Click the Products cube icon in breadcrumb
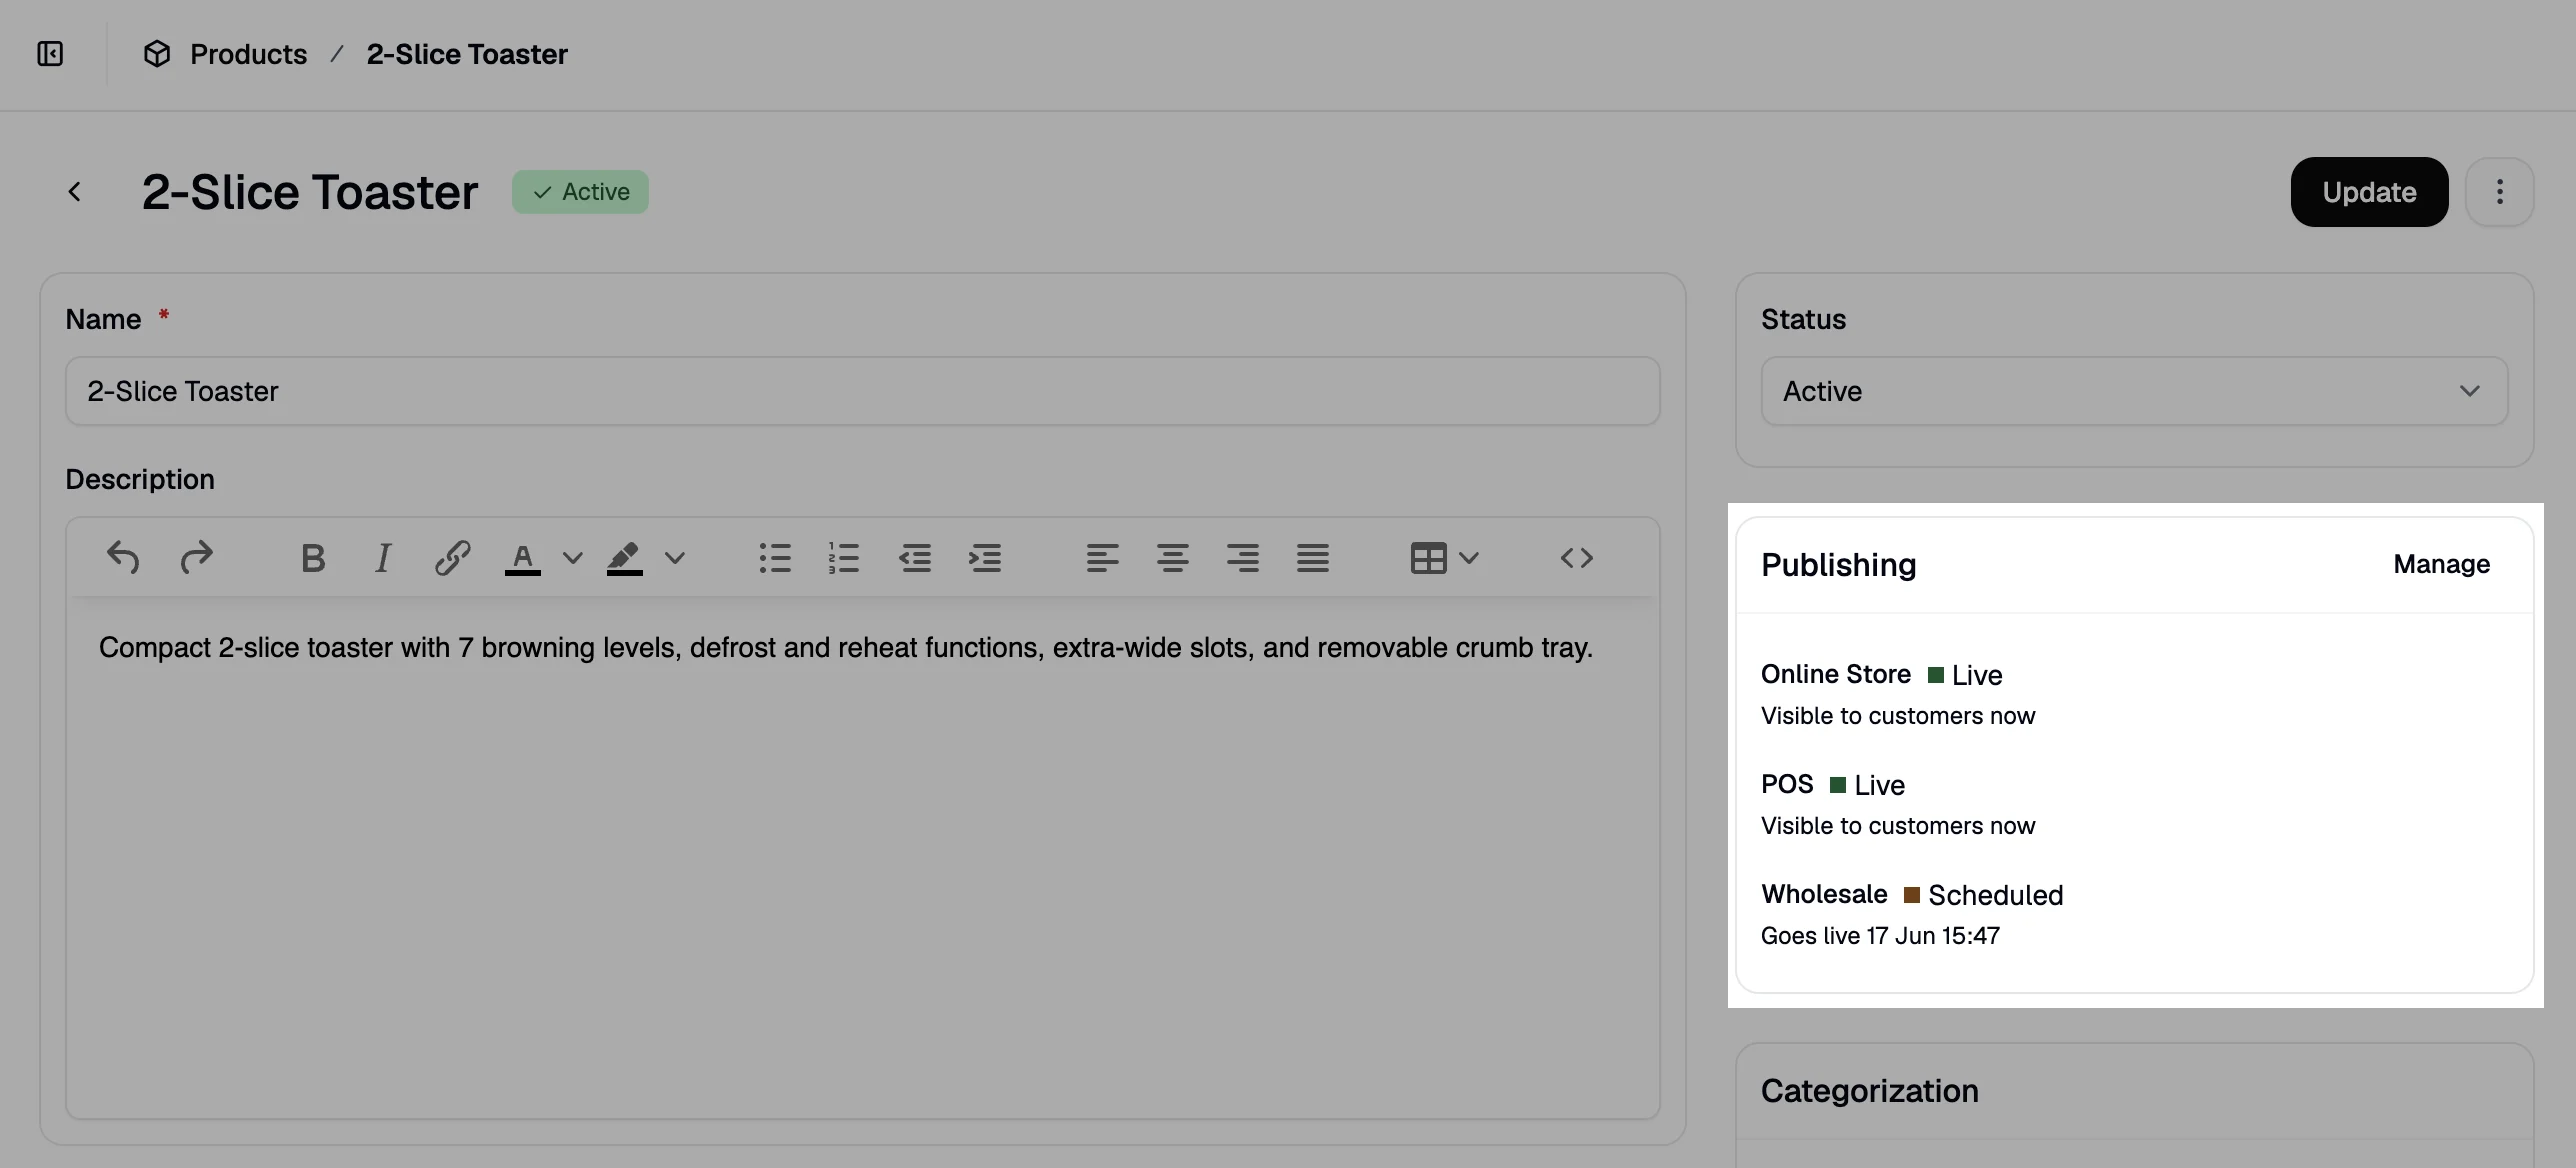This screenshot has height=1168, width=2576. (157, 54)
